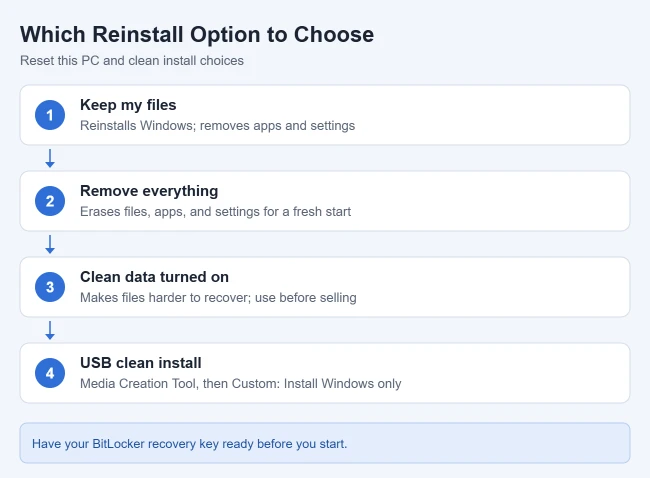The width and height of the screenshot is (650, 478).
Task: Click the BitLocker recovery key note
Action: tap(325, 443)
